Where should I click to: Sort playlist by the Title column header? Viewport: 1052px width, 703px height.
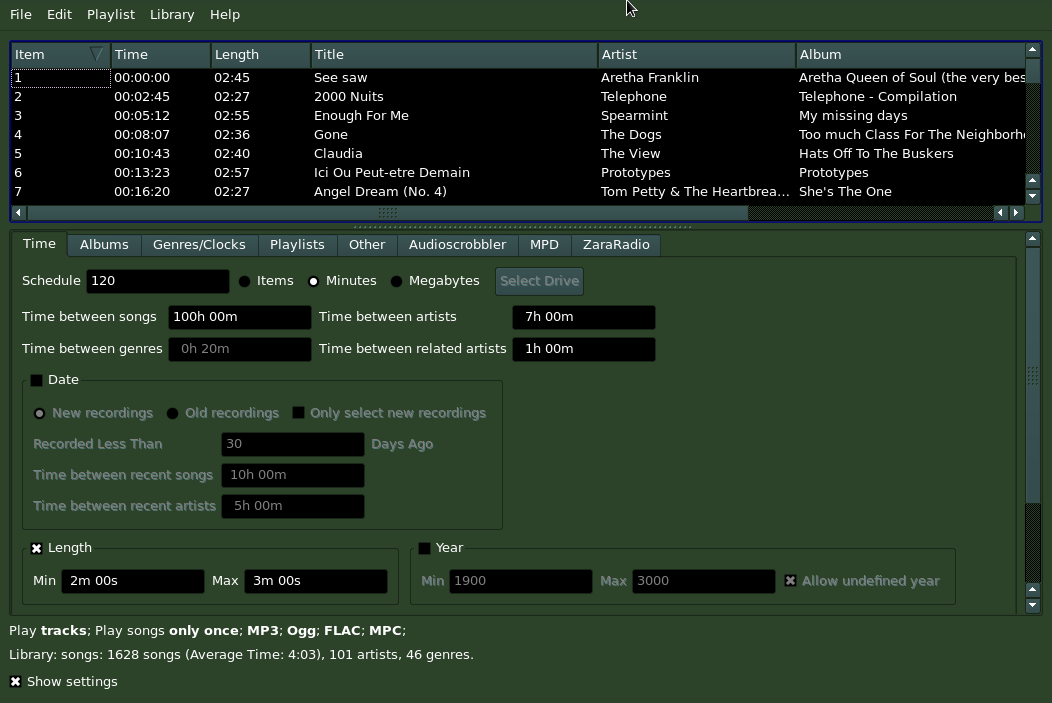(454, 54)
